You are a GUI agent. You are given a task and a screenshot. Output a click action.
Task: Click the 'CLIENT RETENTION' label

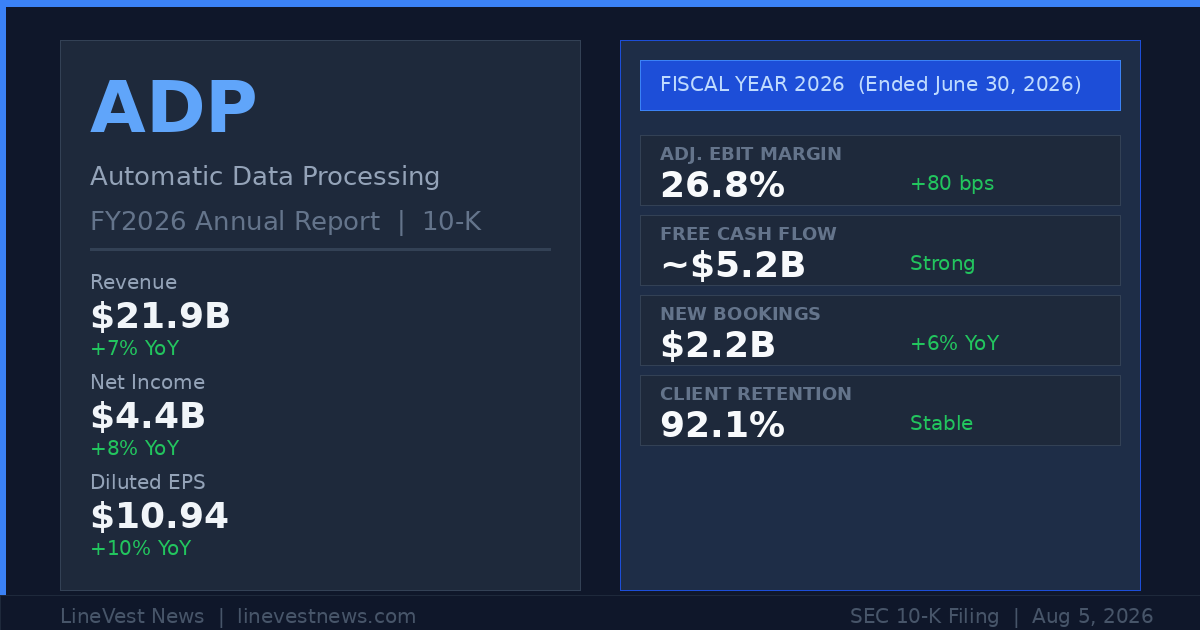pos(755,394)
